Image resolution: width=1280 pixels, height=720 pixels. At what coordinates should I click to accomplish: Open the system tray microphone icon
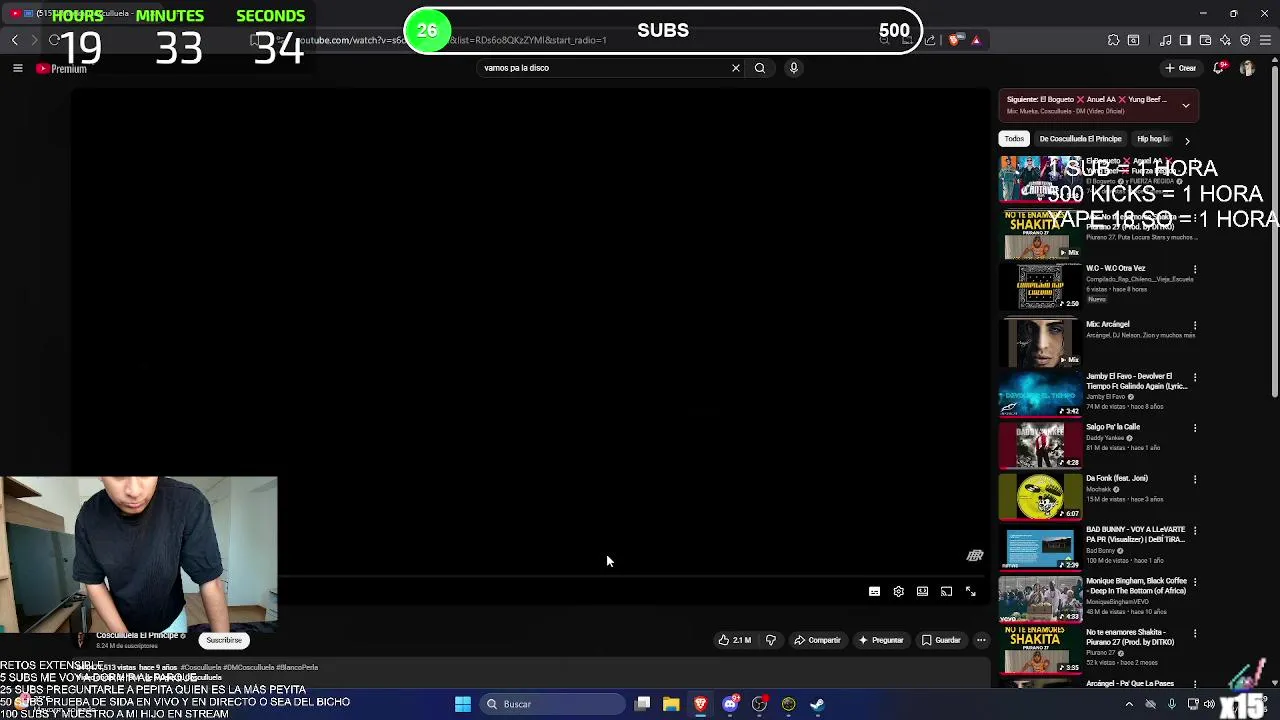pyautogui.click(x=1171, y=704)
